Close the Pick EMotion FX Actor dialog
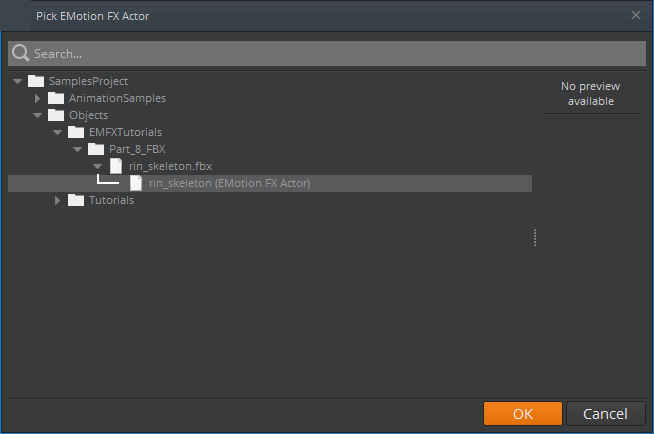654x434 pixels. [x=636, y=15]
